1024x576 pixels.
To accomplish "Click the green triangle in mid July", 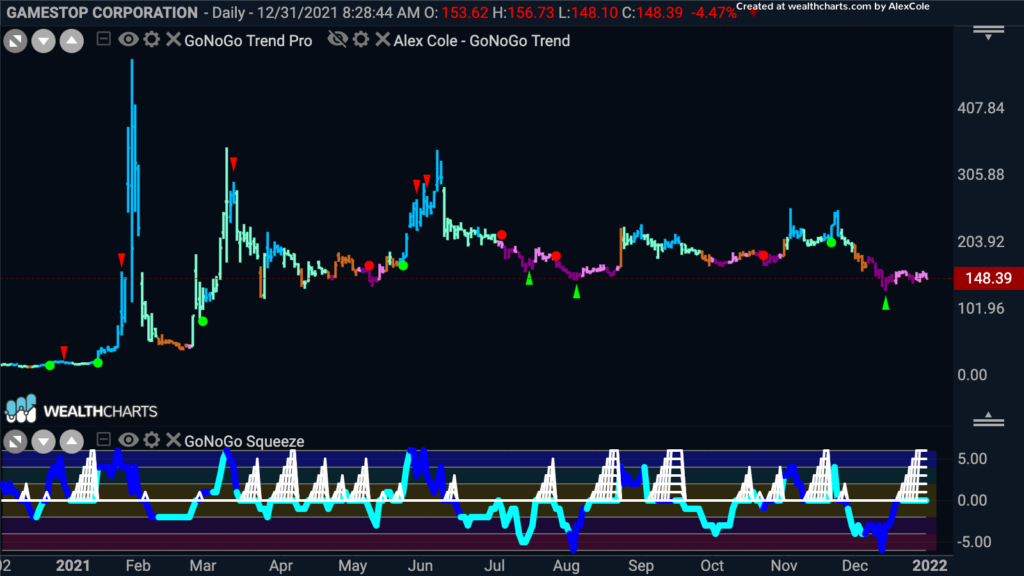I will click(x=530, y=278).
